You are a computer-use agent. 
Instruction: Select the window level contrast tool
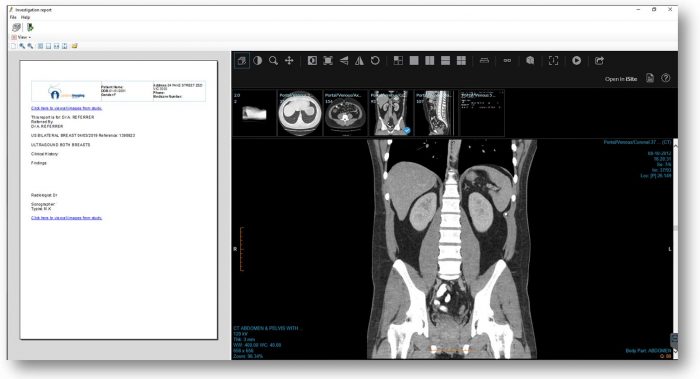point(258,60)
